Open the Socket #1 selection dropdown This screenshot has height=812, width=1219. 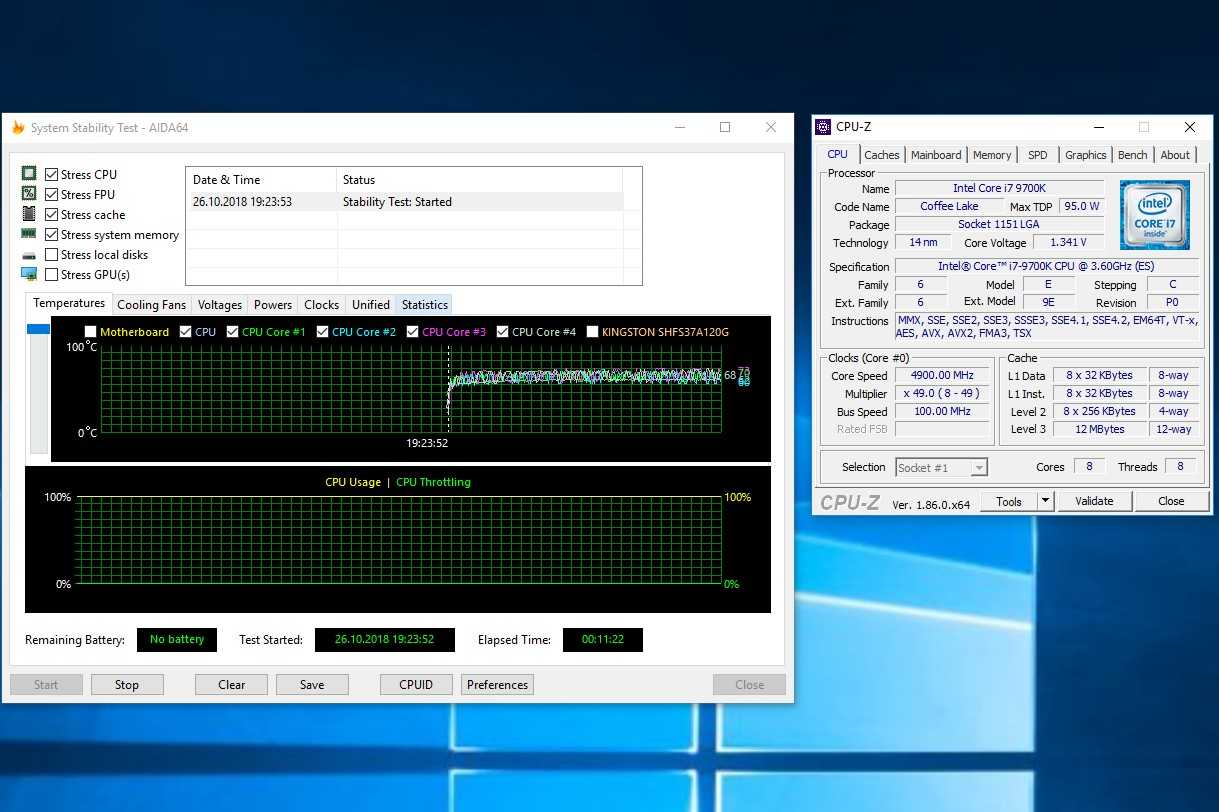(x=940, y=467)
